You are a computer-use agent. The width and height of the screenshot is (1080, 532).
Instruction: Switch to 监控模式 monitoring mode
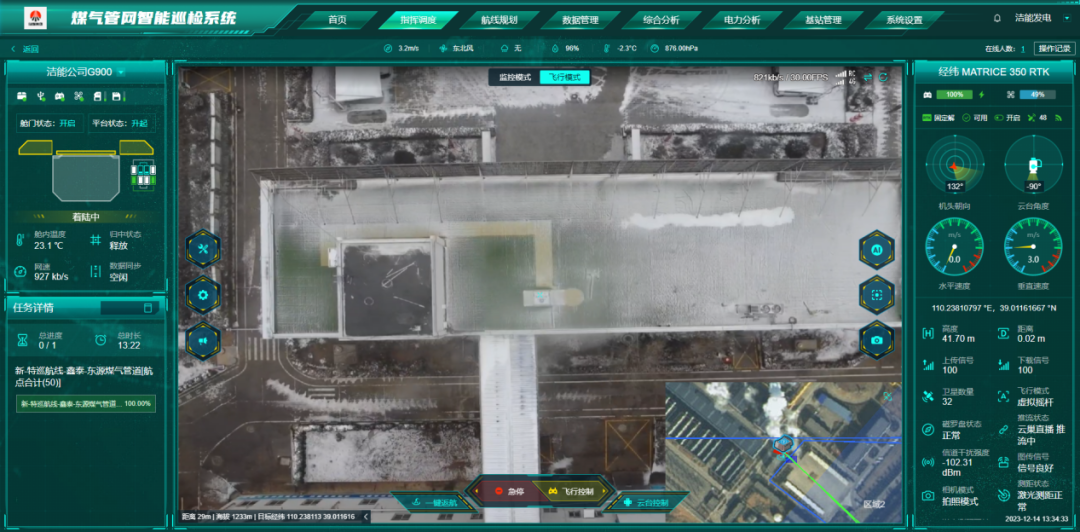pyautogui.click(x=513, y=77)
